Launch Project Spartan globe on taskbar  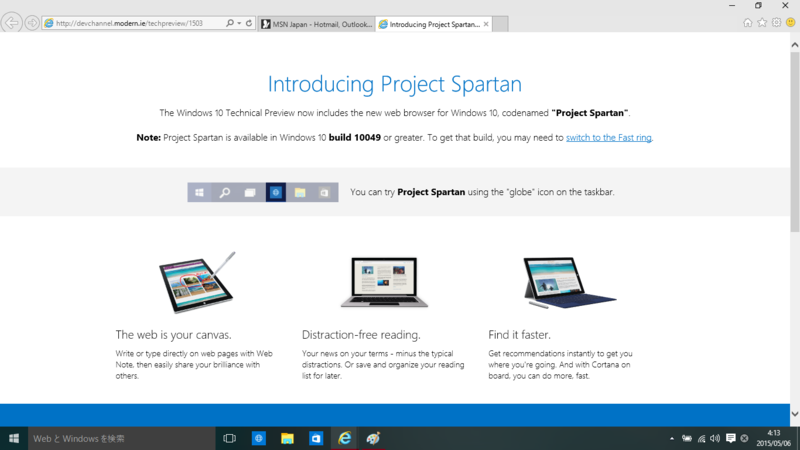pos(259,438)
